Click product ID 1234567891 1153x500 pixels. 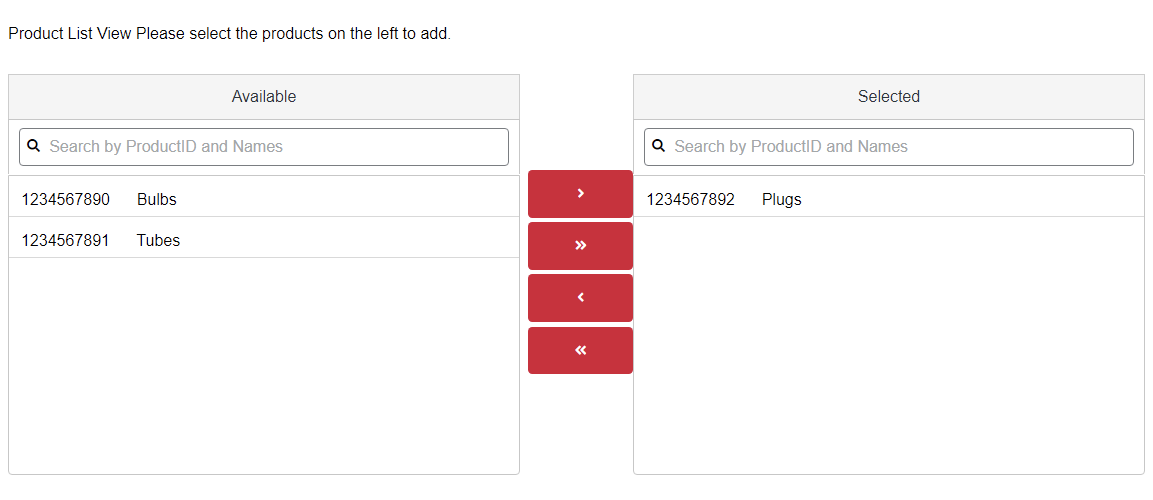65,240
